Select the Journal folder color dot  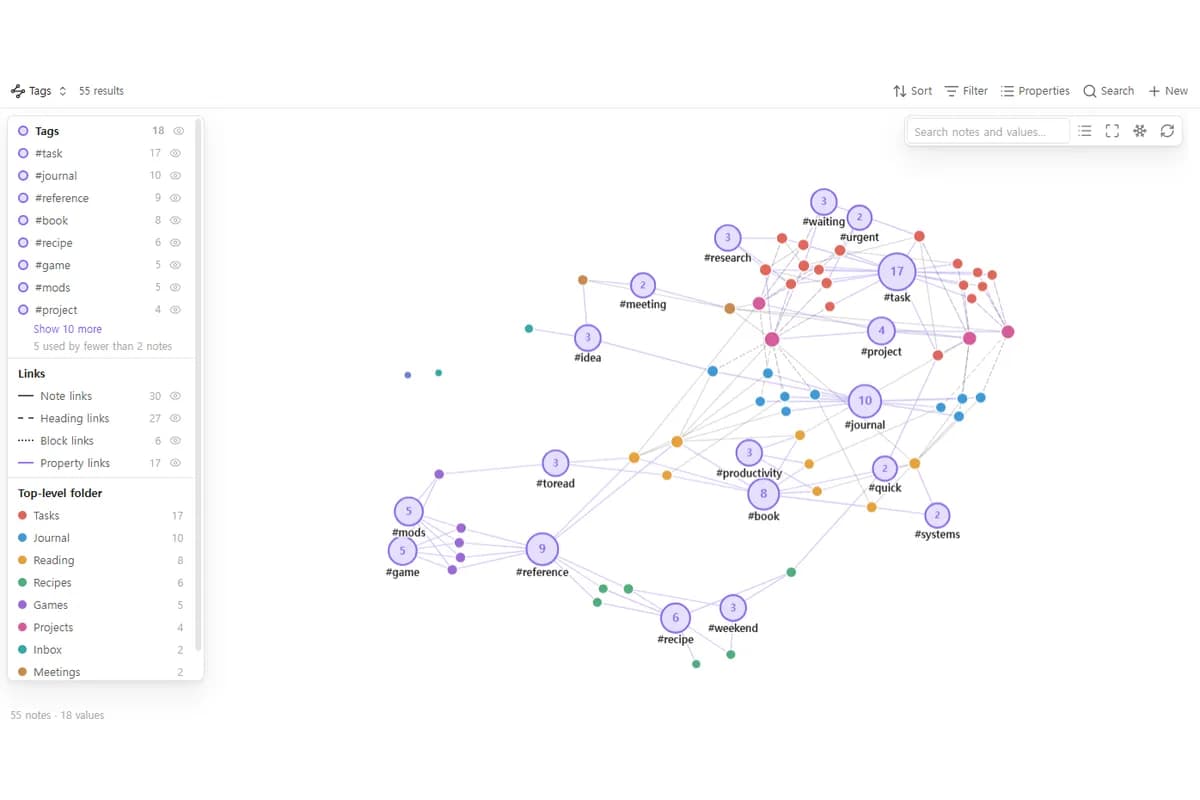(x=23, y=538)
